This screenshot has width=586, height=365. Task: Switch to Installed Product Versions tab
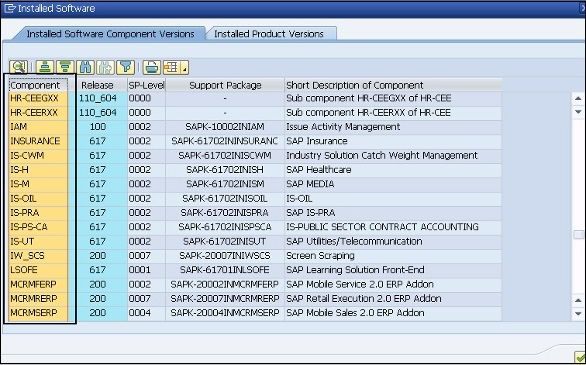tap(269, 34)
